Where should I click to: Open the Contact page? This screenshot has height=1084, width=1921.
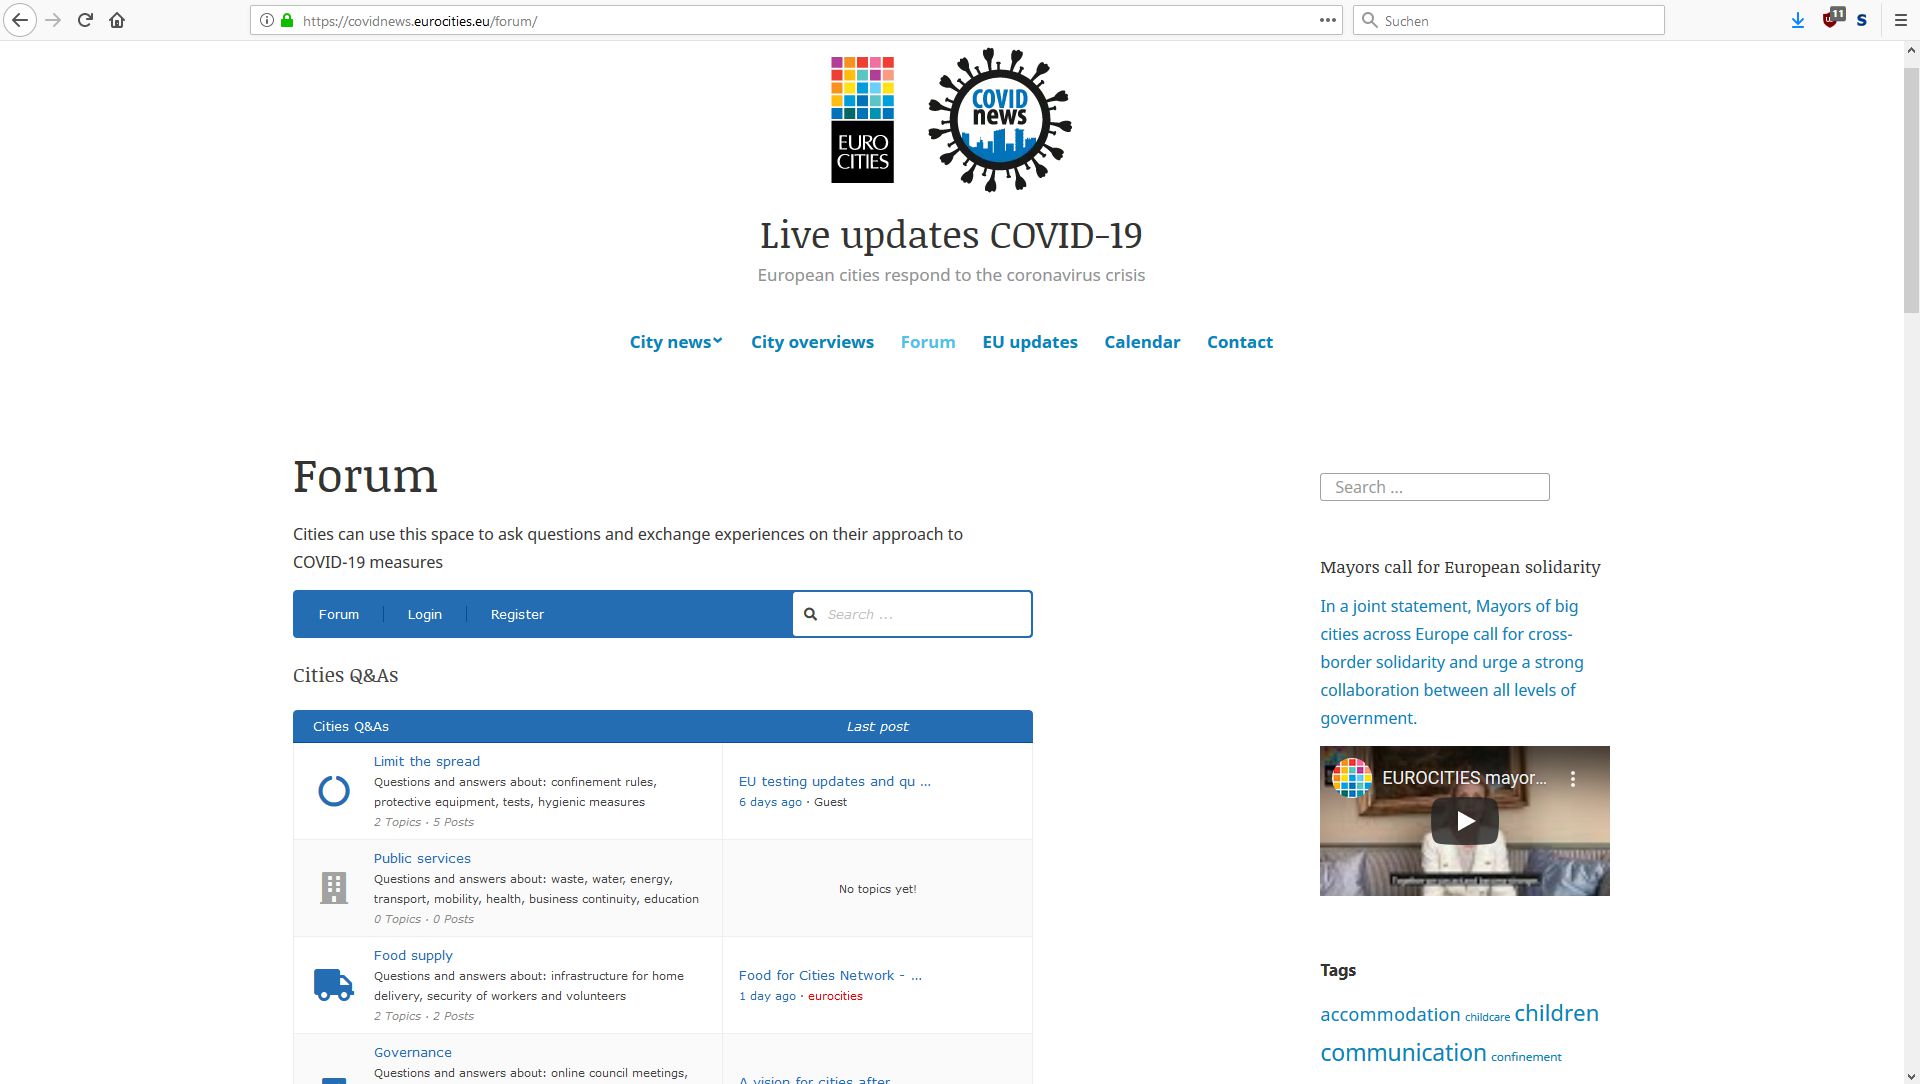[x=1240, y=342]
